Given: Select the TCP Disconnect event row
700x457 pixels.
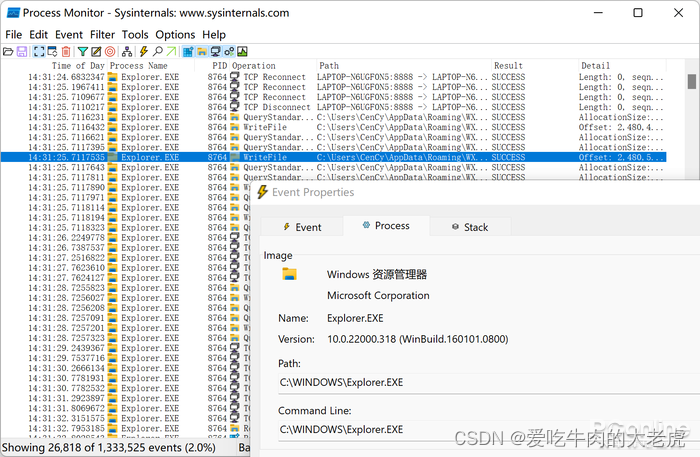Looking at the screenshot, I should point(333,107).
